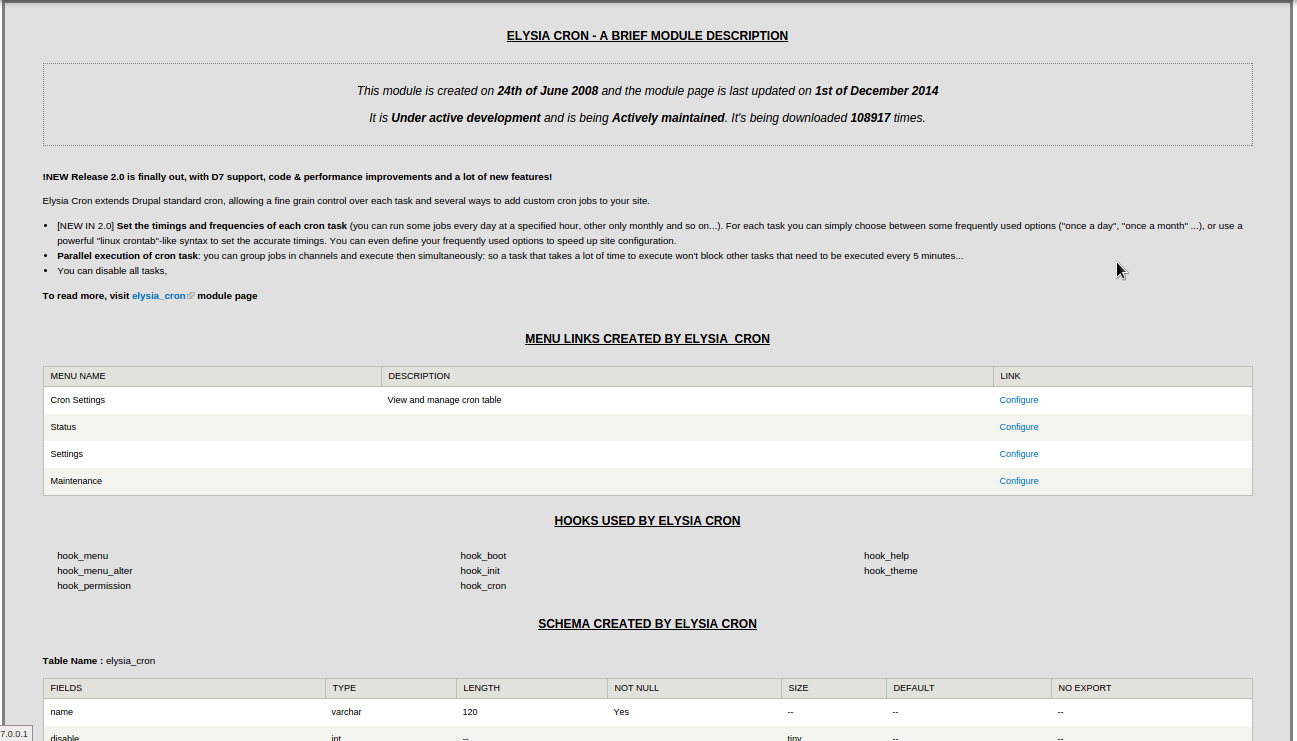Click the external link icon beside elysia_cron

point(191,296)
